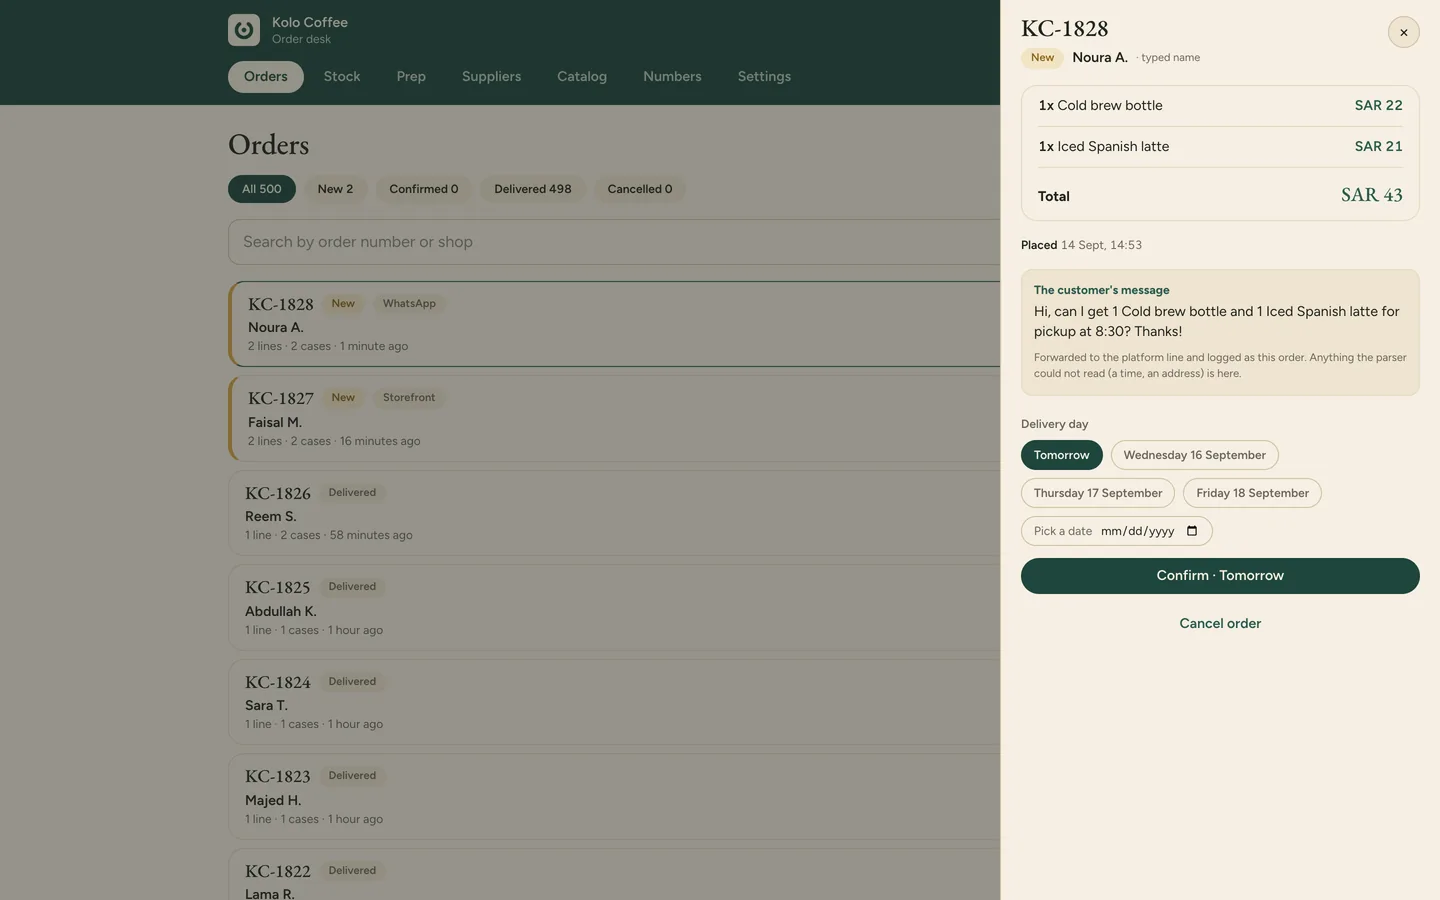
Task: Choose Wednesday 16 September delivery
Action: [x=1194, y=455]
